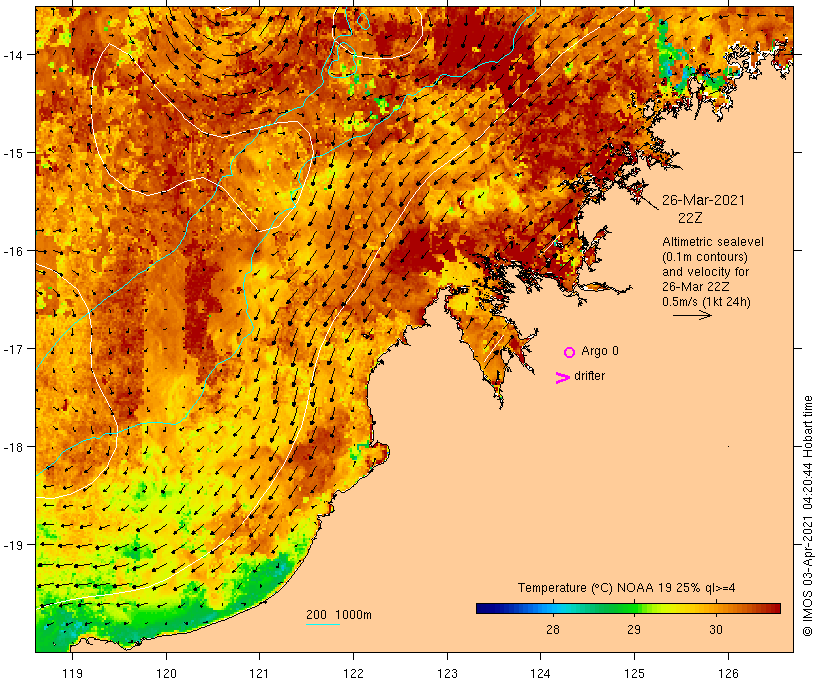Click the 30 temperature scale value
The image size is (820, 680).
click(716, 630)
